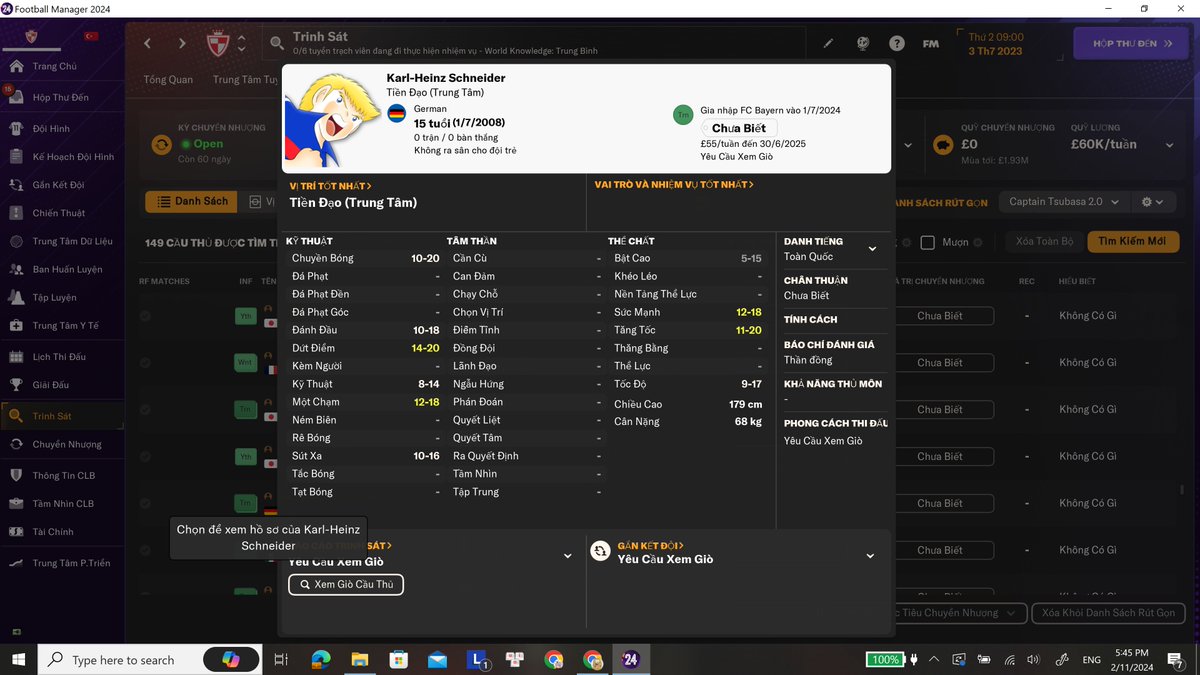Click Karl-Heinz Schneider's portrait image

tap(332, 118)
